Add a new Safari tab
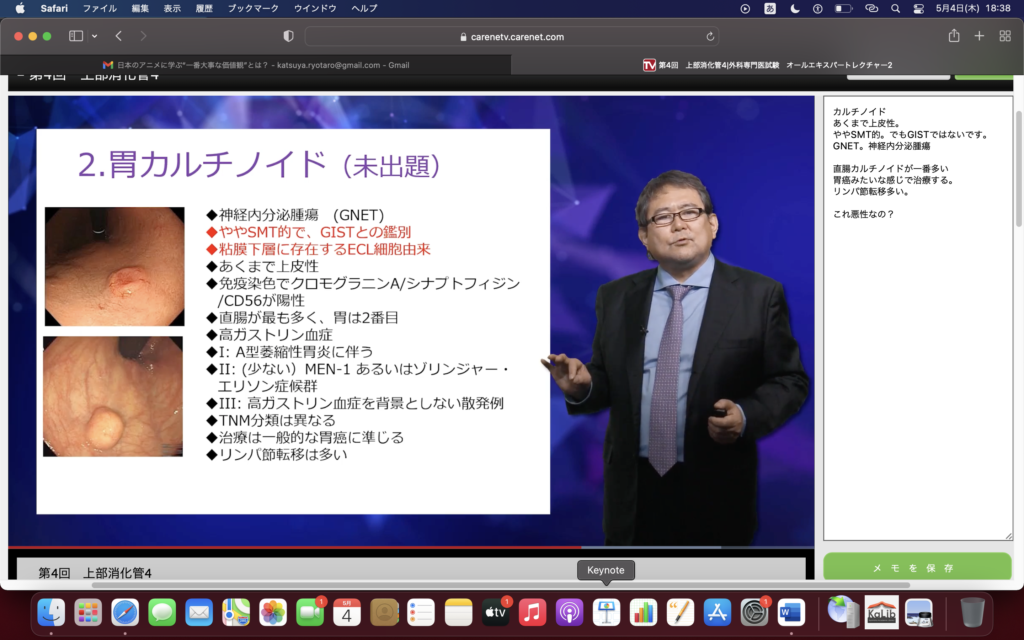This screenshot has height=640, width=1024. 979,36
